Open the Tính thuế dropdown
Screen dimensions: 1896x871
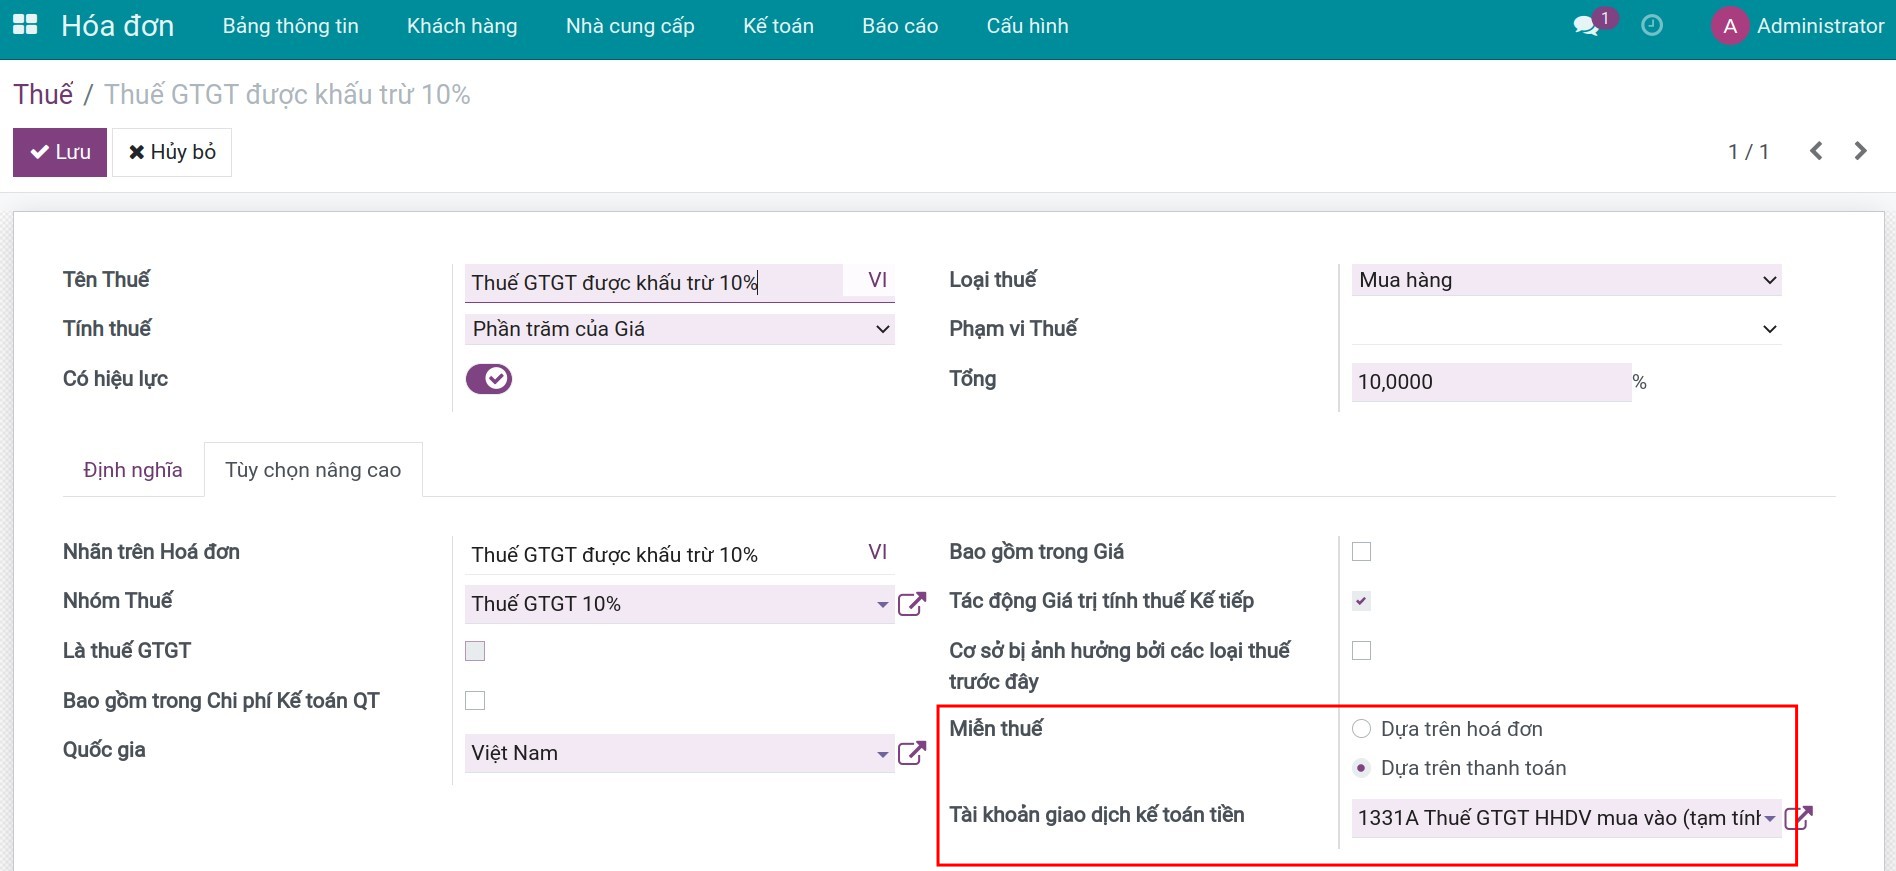679,329
